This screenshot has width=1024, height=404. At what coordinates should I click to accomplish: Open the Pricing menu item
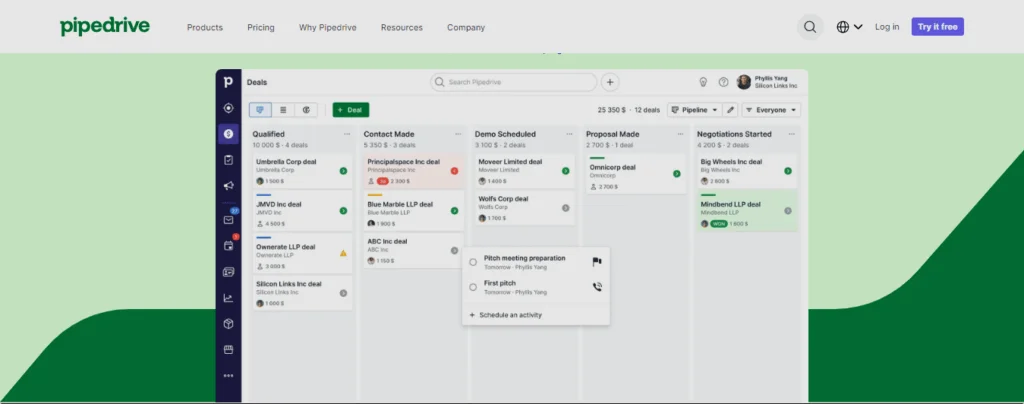click(x=261, y=27)
